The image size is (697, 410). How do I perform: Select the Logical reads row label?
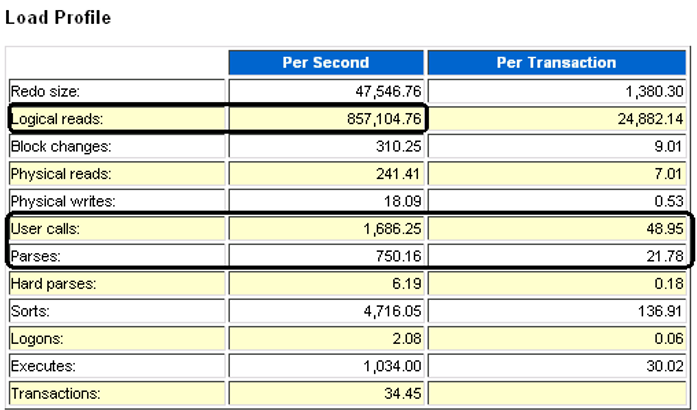(55, 119)
